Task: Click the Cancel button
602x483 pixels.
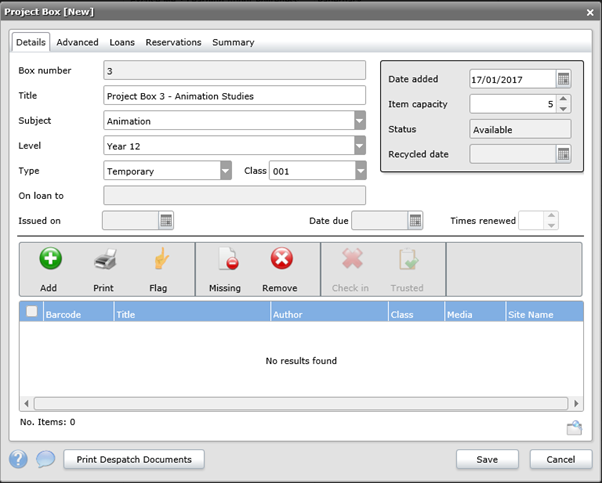Action: click(x=561, y=460)
